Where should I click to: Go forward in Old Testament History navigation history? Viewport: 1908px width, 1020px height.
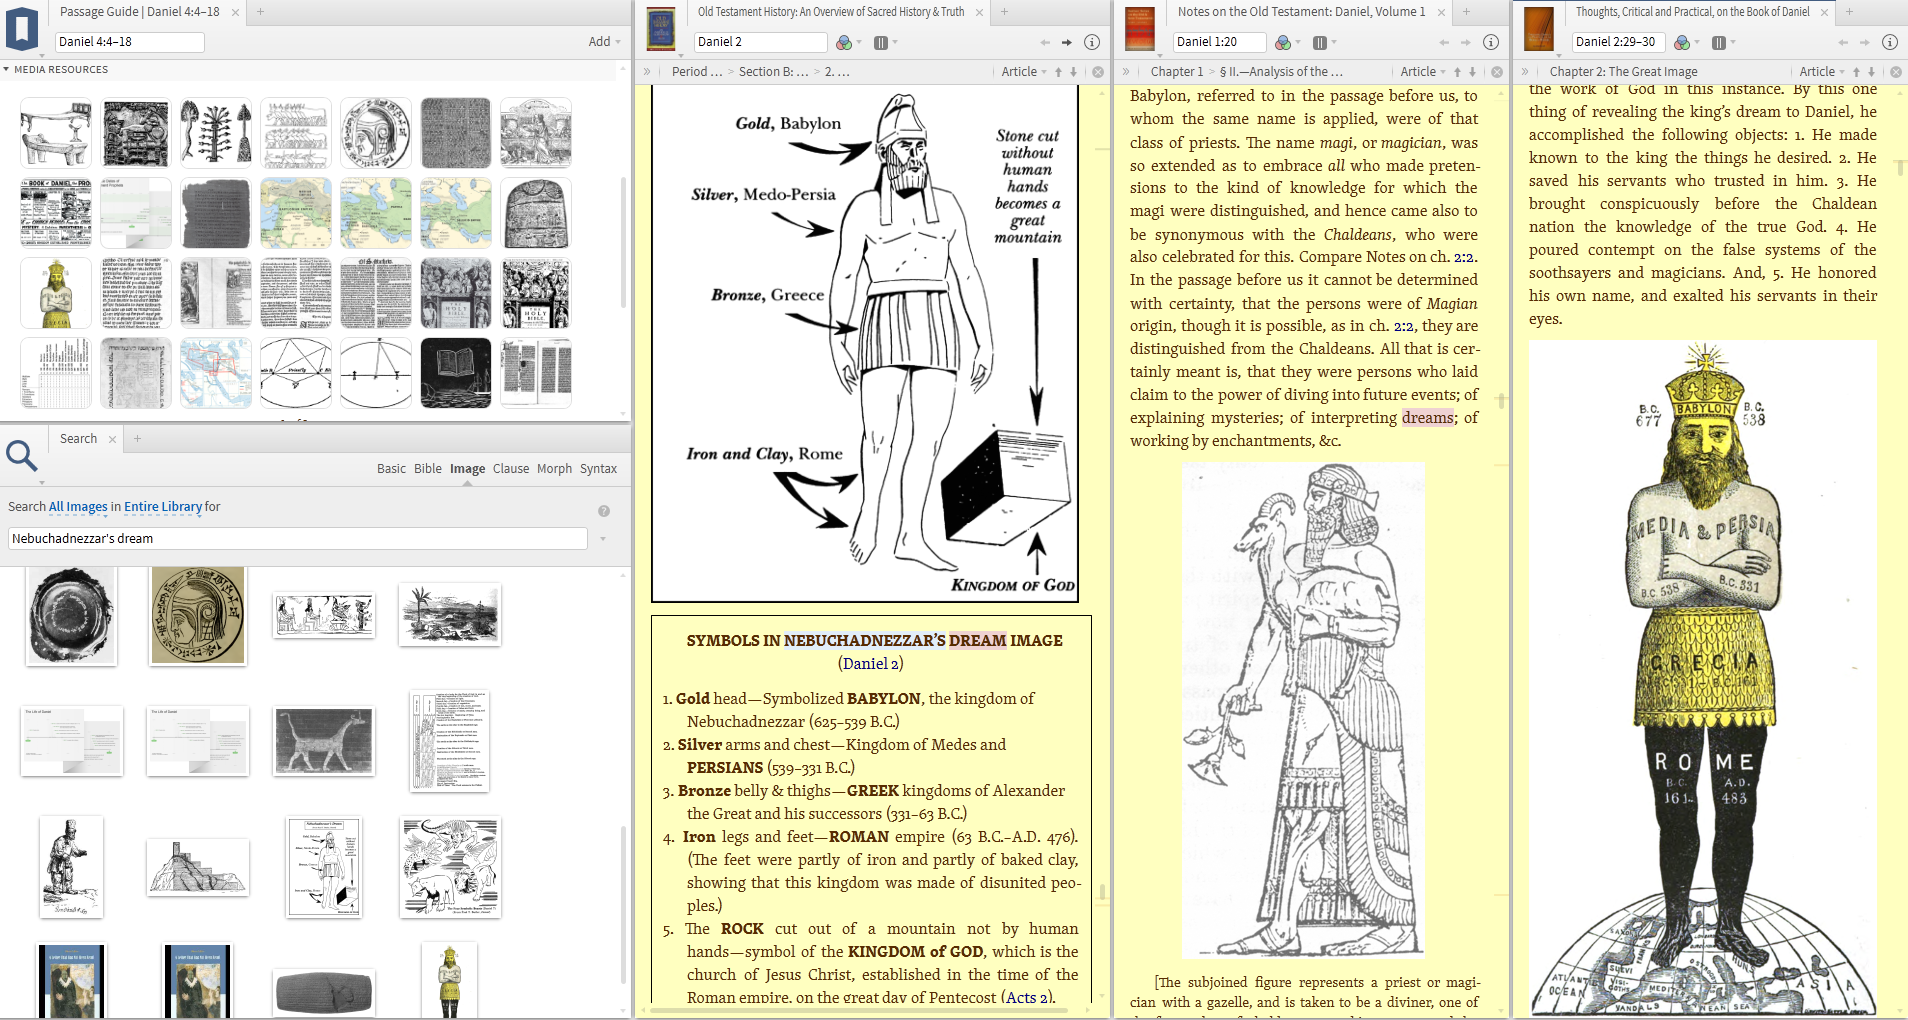[x=1067, y=42]
